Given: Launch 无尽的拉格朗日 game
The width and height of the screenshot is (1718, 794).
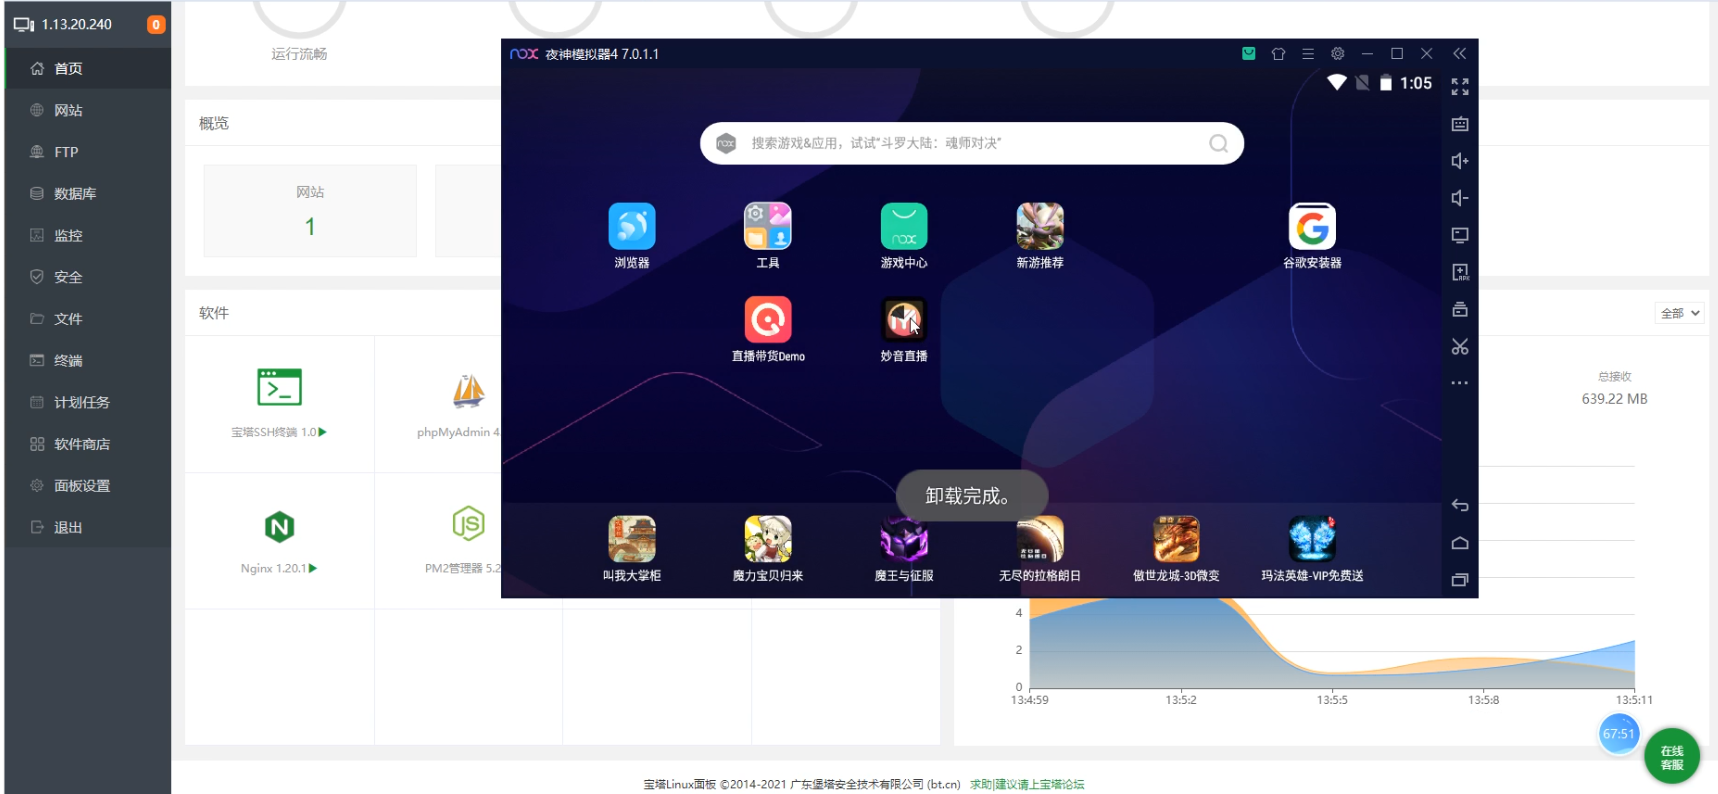Looking at the screenshot, I should [1040, 540].
